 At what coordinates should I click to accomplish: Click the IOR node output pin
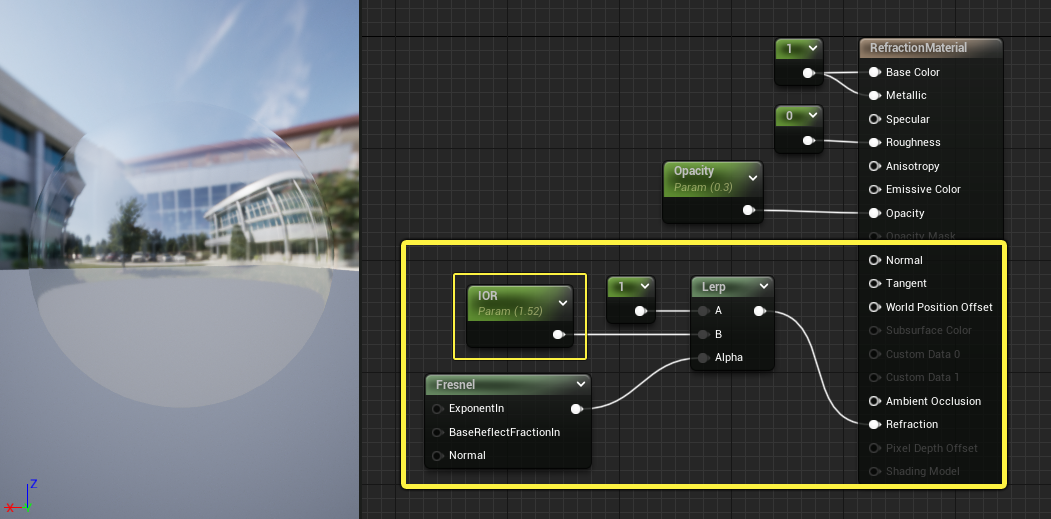(558, 334)
